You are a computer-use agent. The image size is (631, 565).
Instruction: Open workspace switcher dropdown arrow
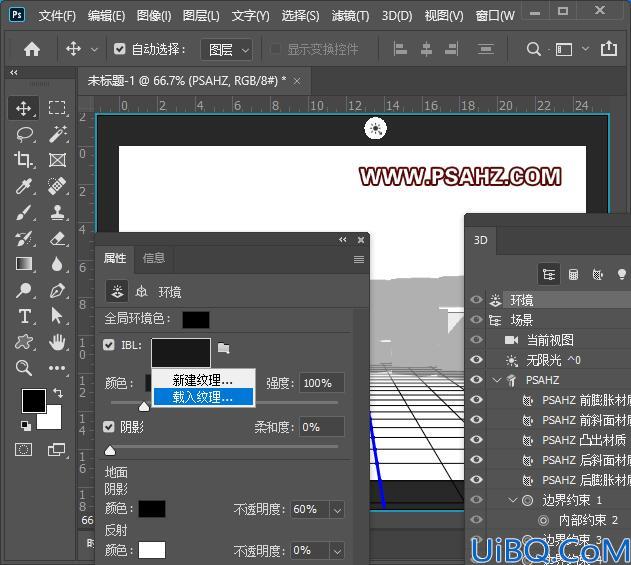586,49
